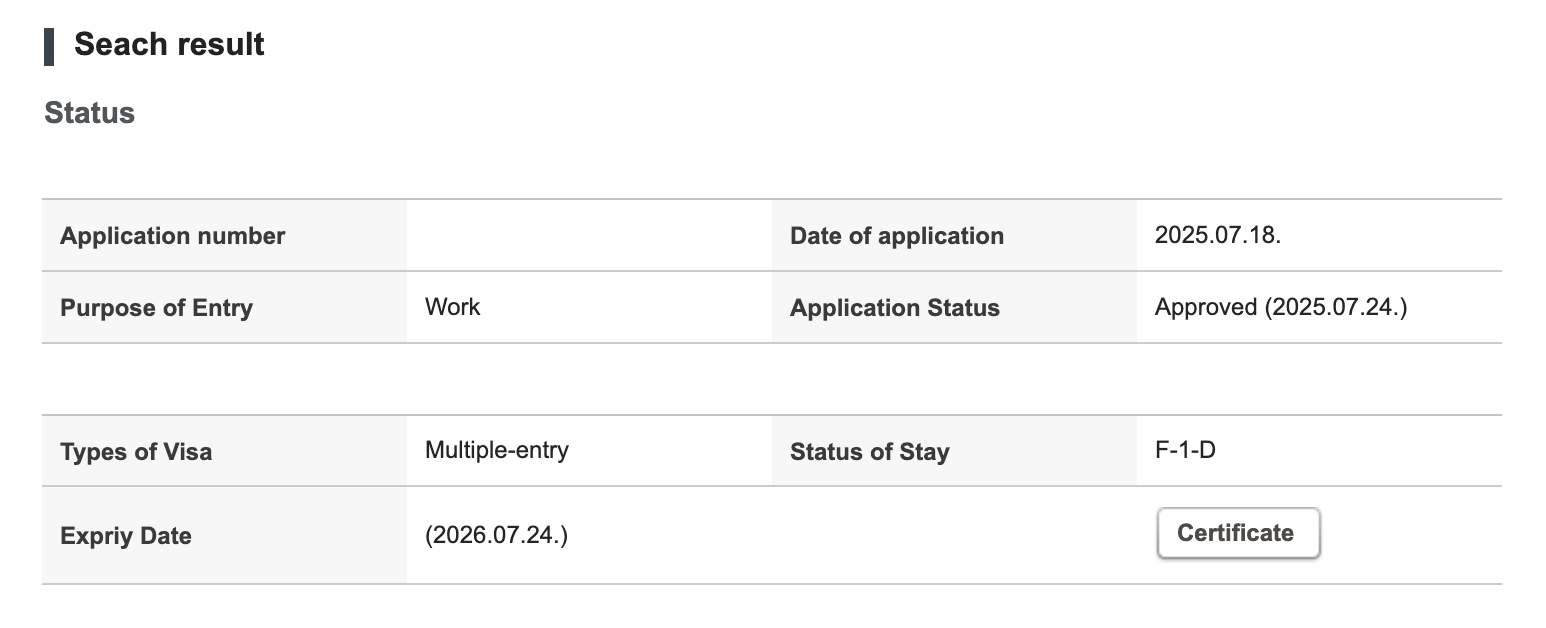
Task: Select the Date of application label
Action: coord(896,236)
